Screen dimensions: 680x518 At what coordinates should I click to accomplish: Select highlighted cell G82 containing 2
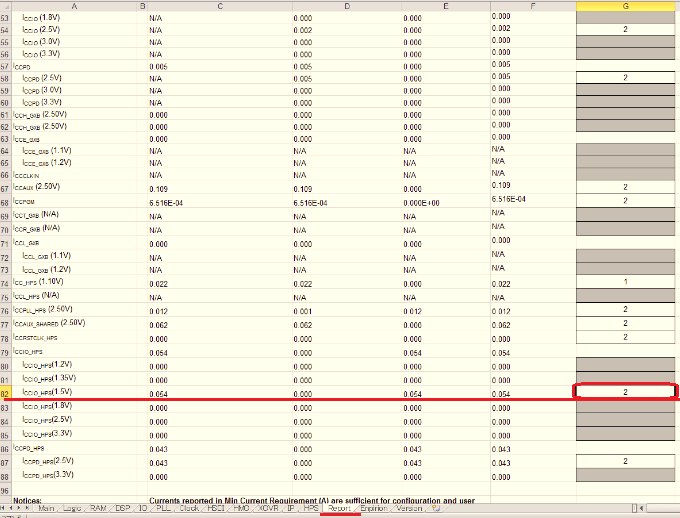pos(626,392)
